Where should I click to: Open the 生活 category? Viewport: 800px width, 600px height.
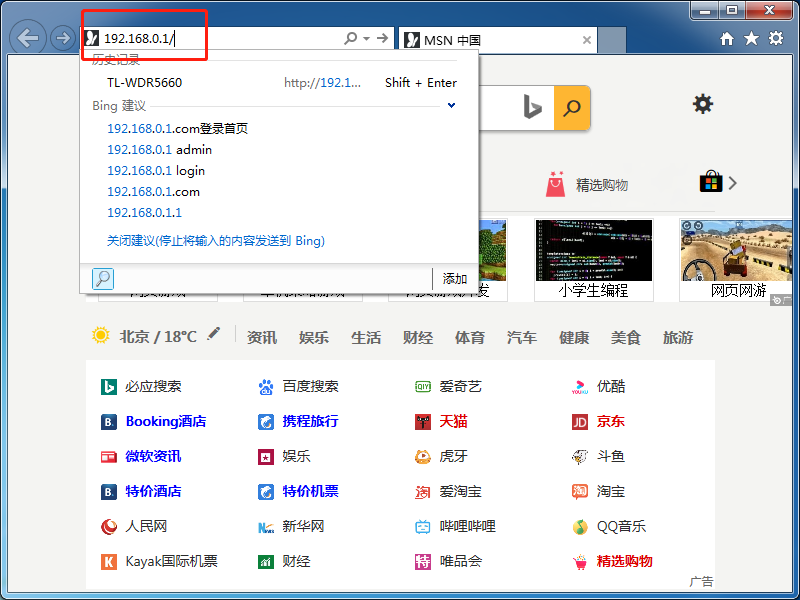[366, 337]
